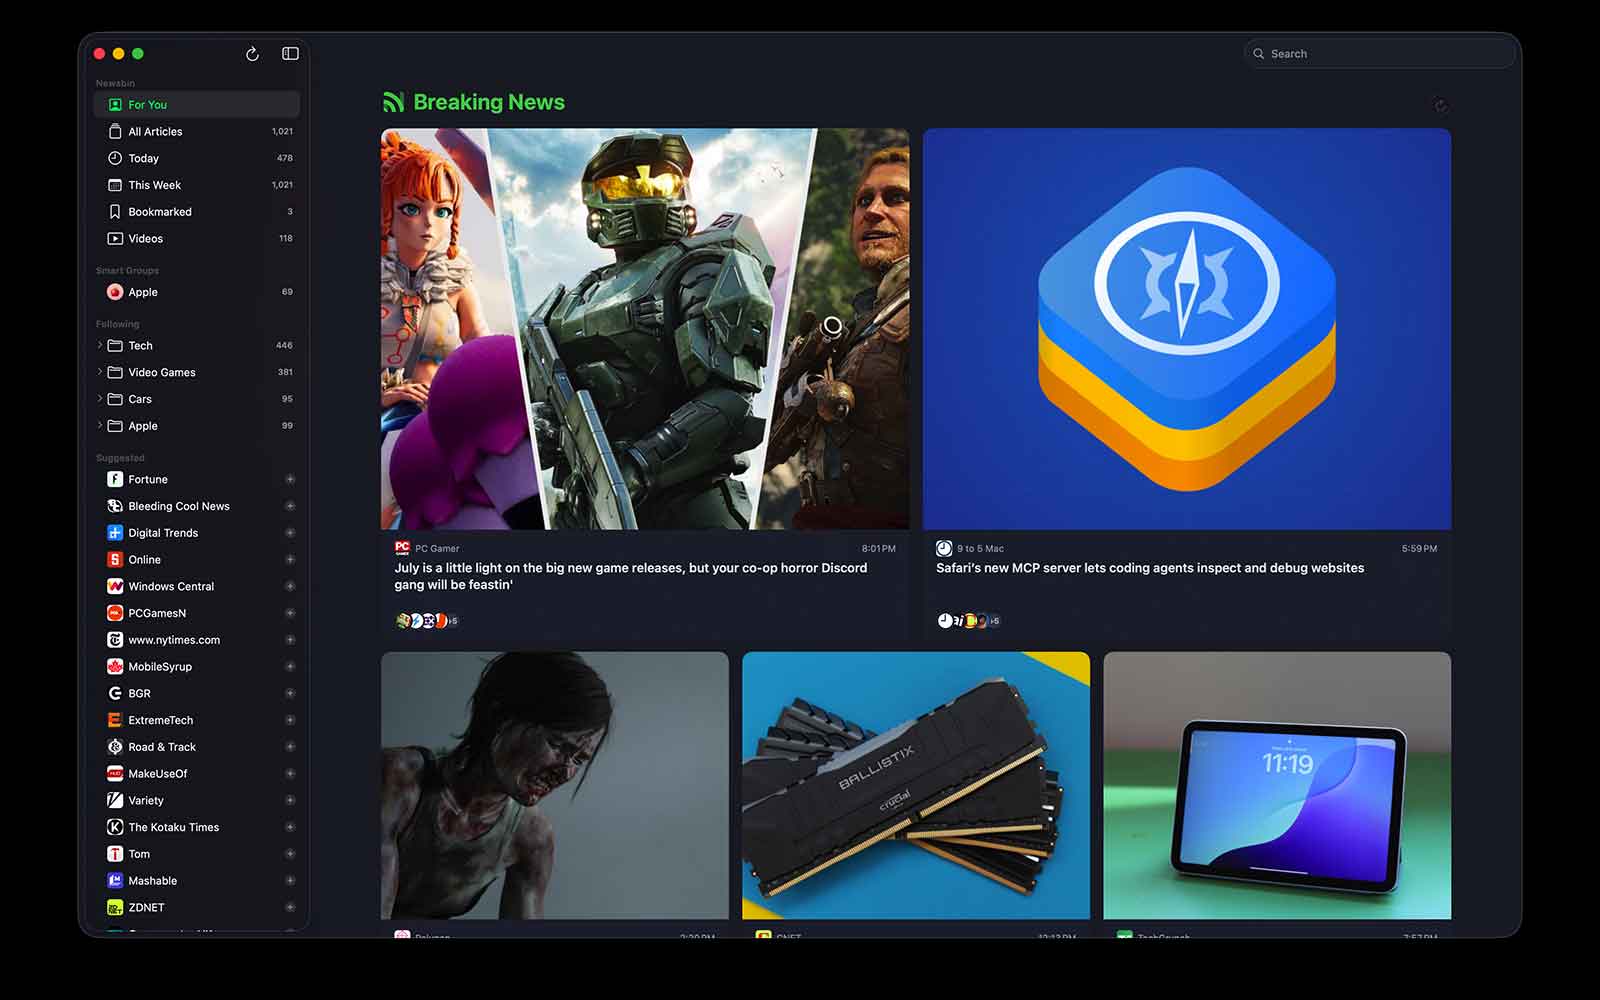This screenshot has width=1600, height=1000.
Task: Click the MobileSyrup feed icon
Action: (x=115, y=667)
